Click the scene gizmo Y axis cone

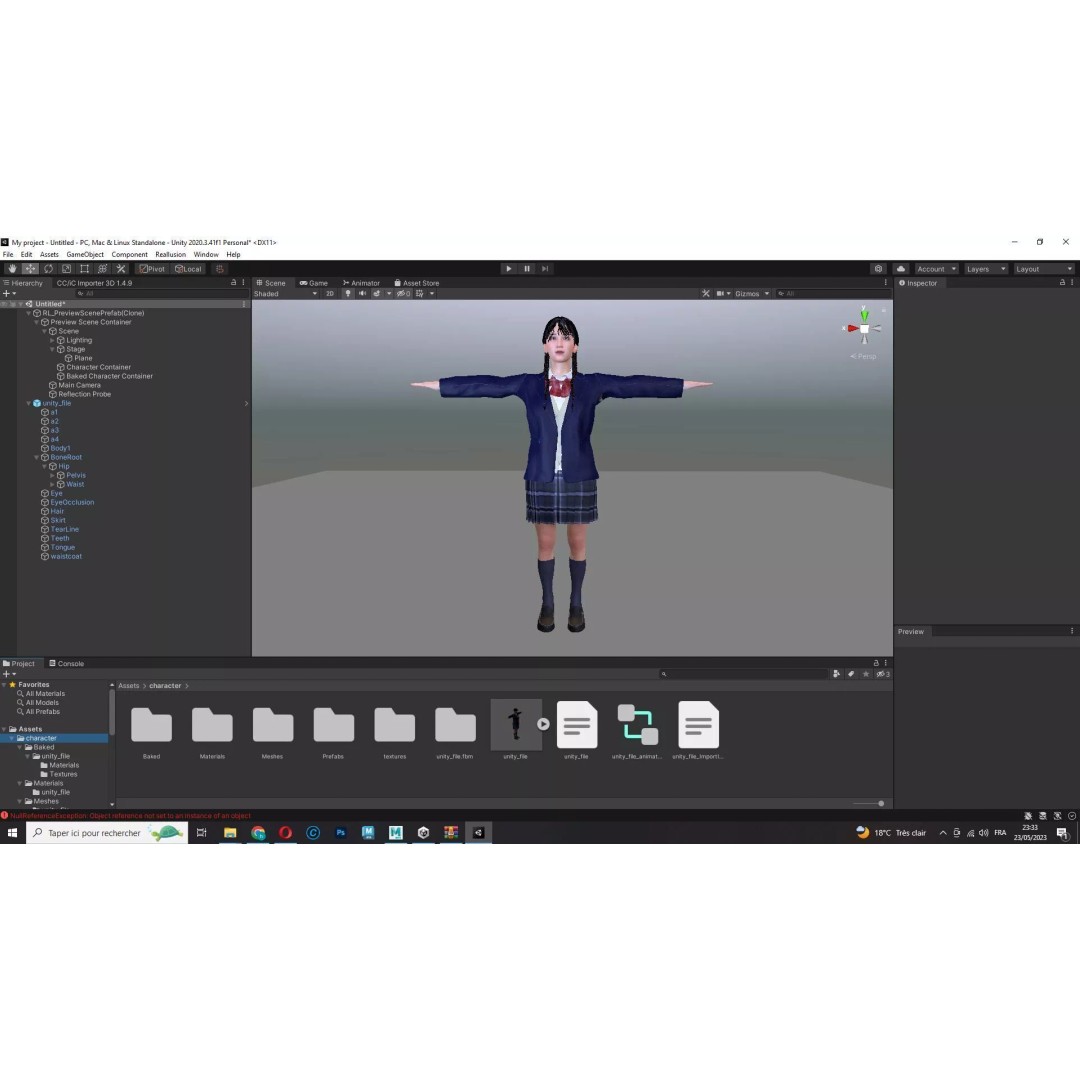864,314
